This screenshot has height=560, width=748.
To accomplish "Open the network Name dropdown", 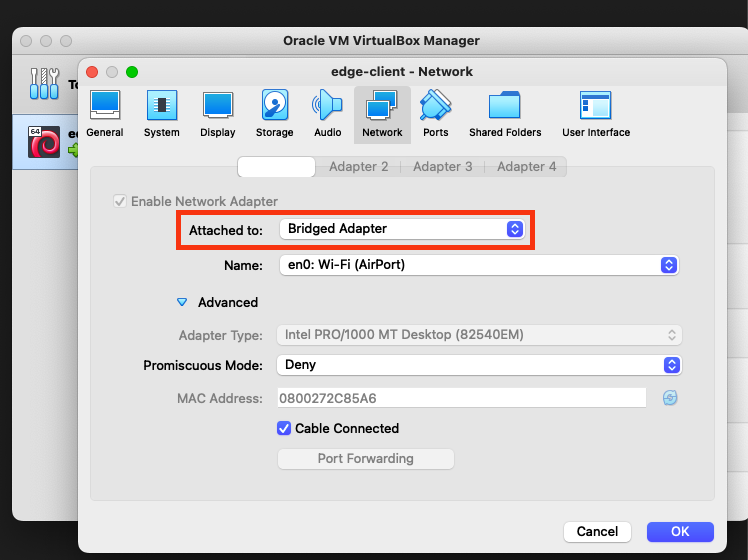I will coord(478,265).
